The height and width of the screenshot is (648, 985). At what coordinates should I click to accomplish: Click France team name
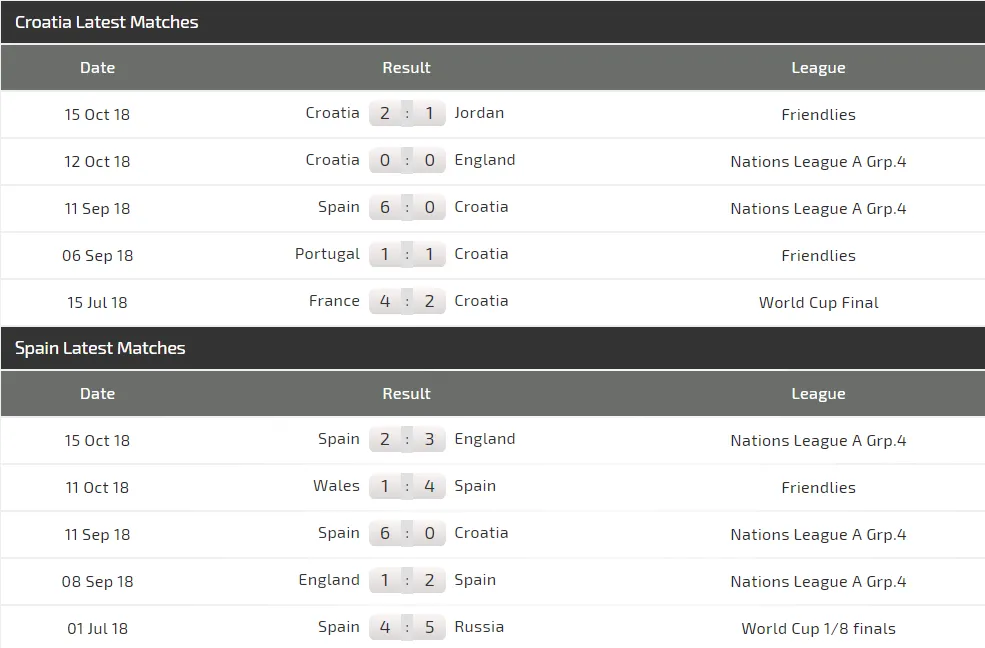(334, 301)
